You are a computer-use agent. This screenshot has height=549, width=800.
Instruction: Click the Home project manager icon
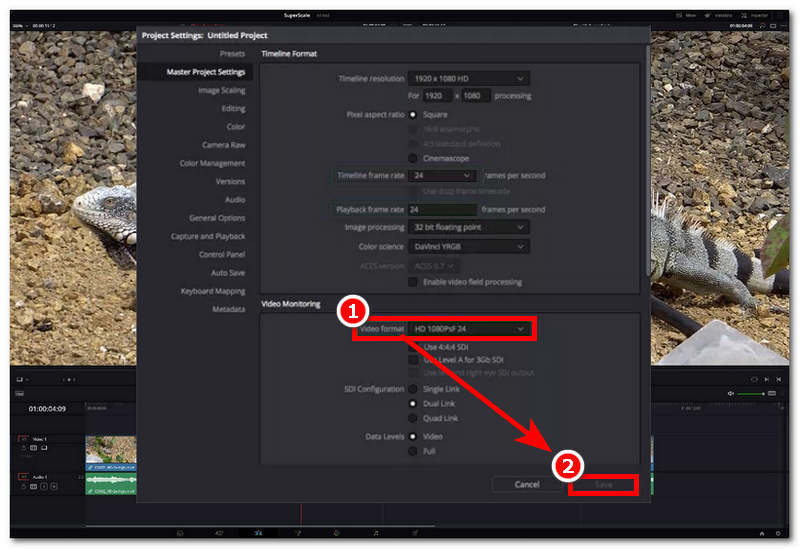coord(762,533)
